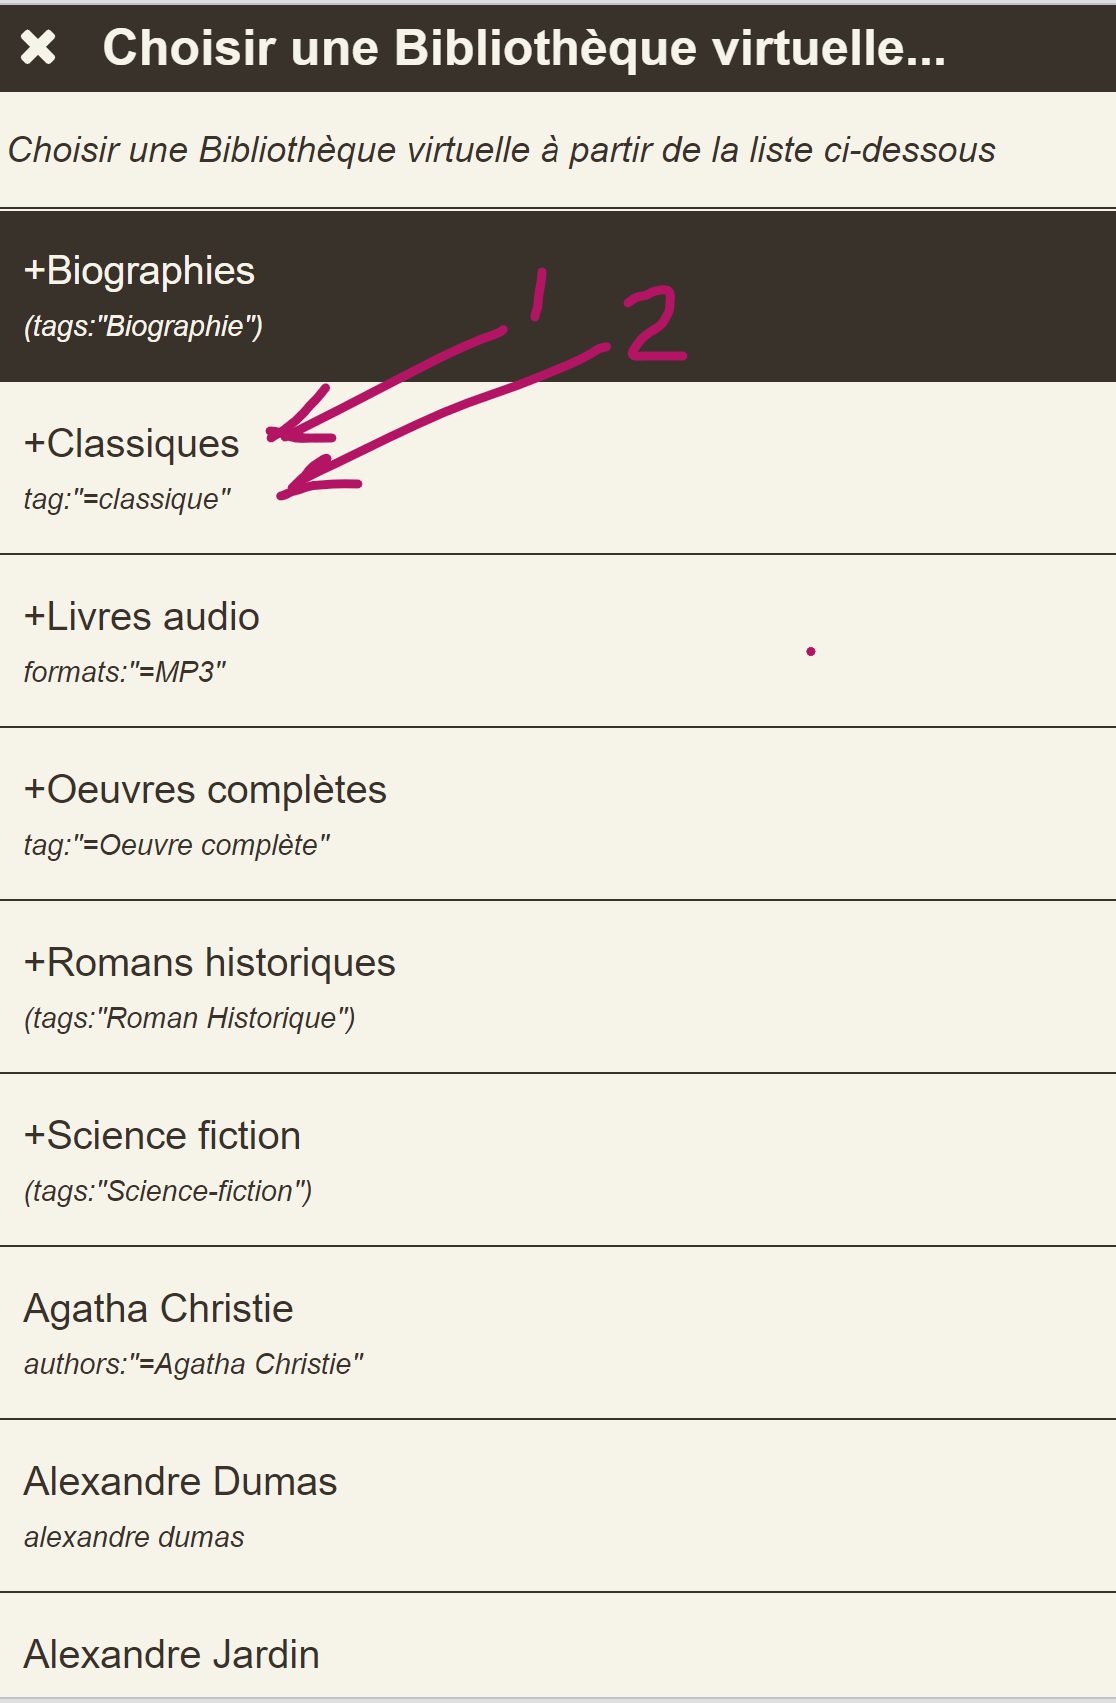Click the italic instruction text below header
This screenshot has height=1703, width=1116.
(501, 150)
